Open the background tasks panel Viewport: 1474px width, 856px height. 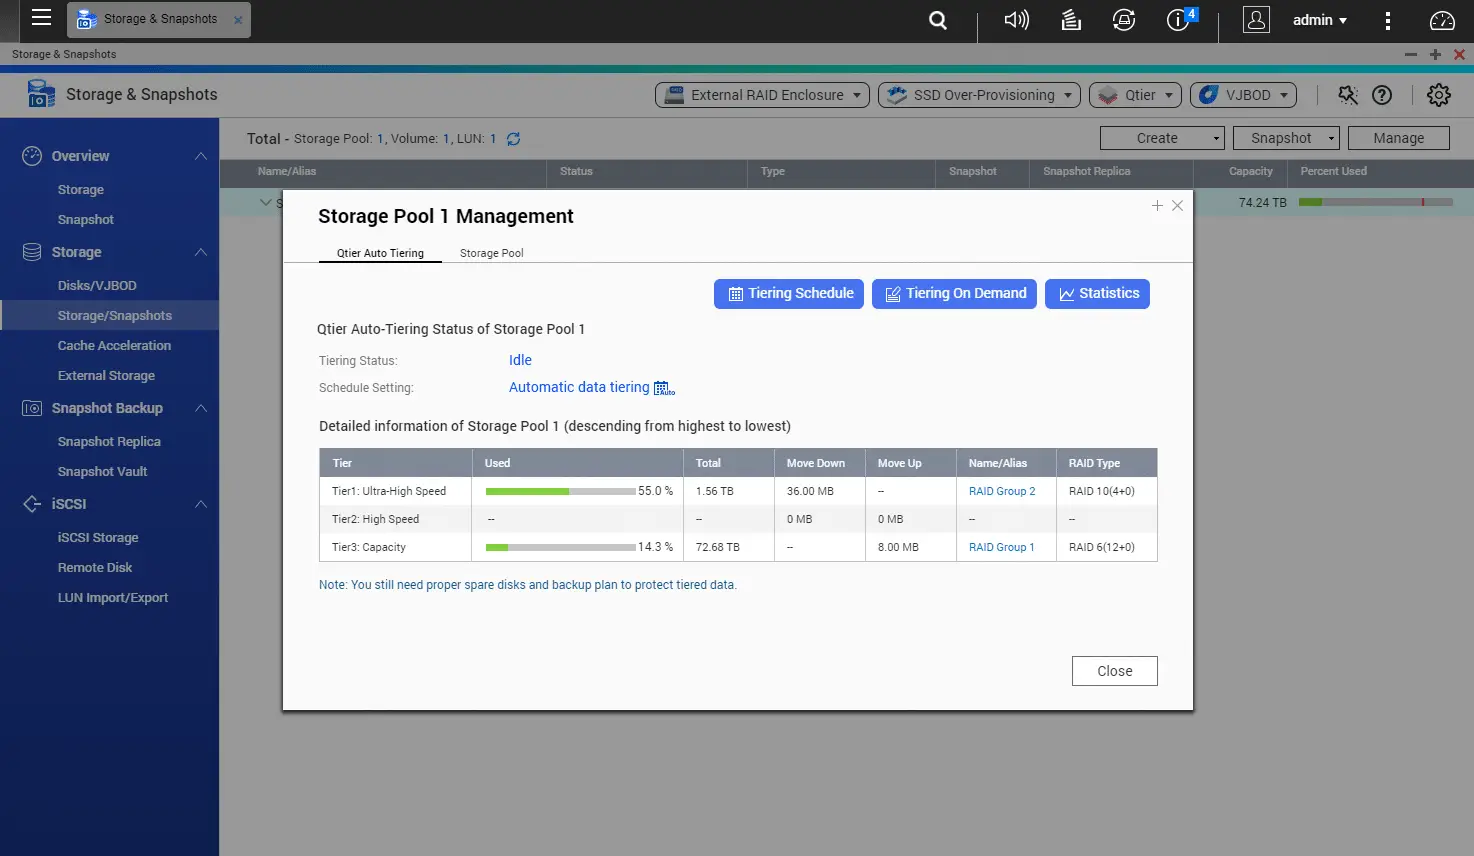tap(1070, 20)
